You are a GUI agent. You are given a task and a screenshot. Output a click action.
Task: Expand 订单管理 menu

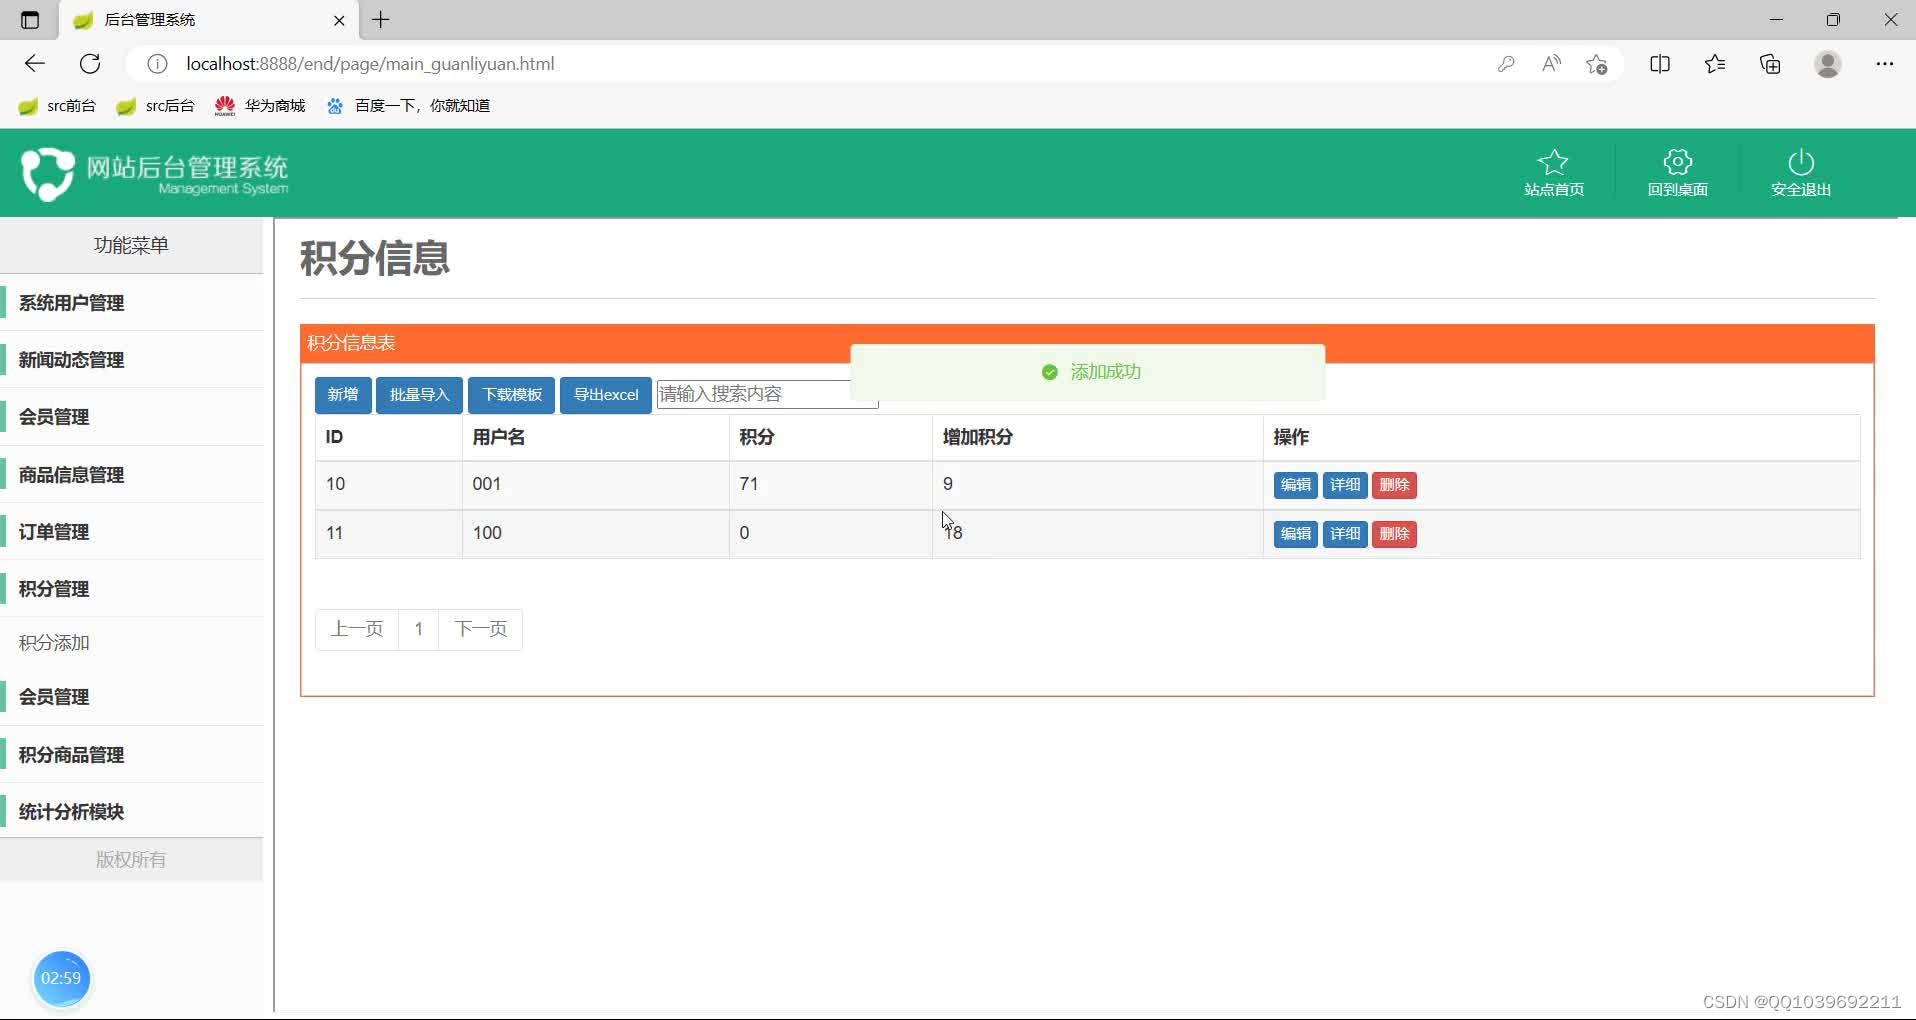(x=132, y=532)
